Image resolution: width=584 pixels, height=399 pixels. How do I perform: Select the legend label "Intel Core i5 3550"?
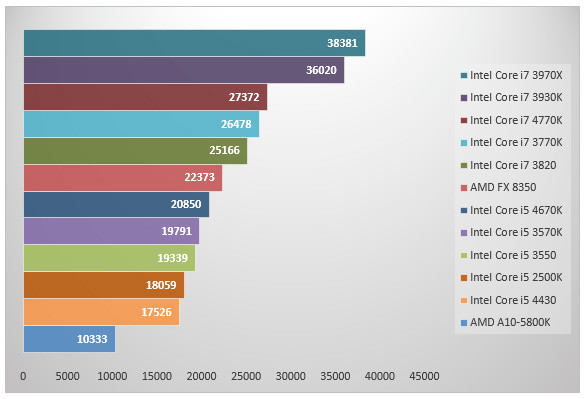tap(513, 255)
